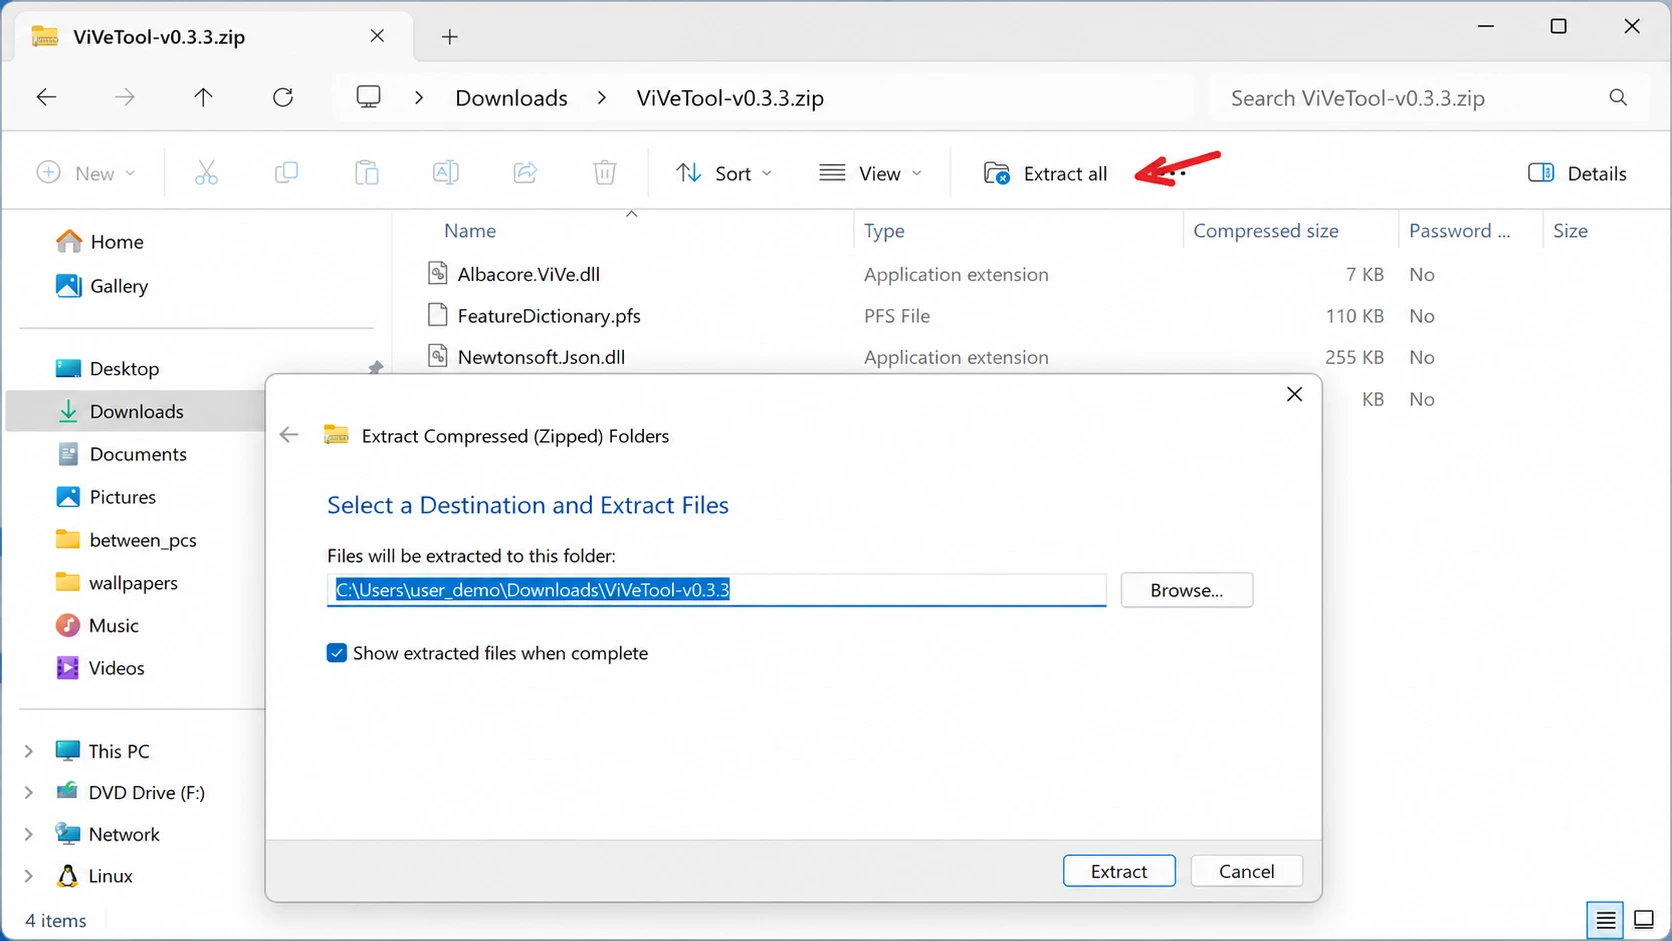Go back with the navigation back arrow
This screenshot has width=1672, height=941.
click(46, 97)
